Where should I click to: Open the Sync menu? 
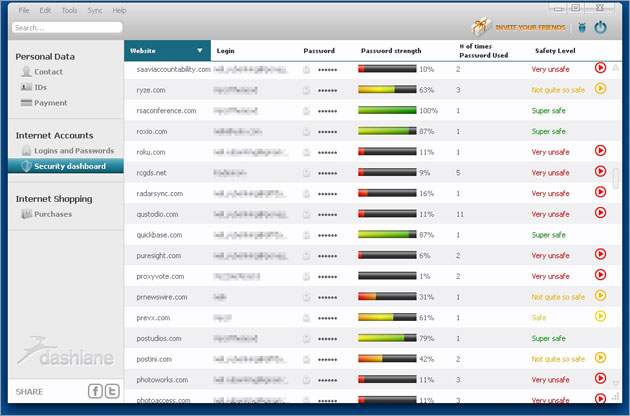click(x=95, y=10)
